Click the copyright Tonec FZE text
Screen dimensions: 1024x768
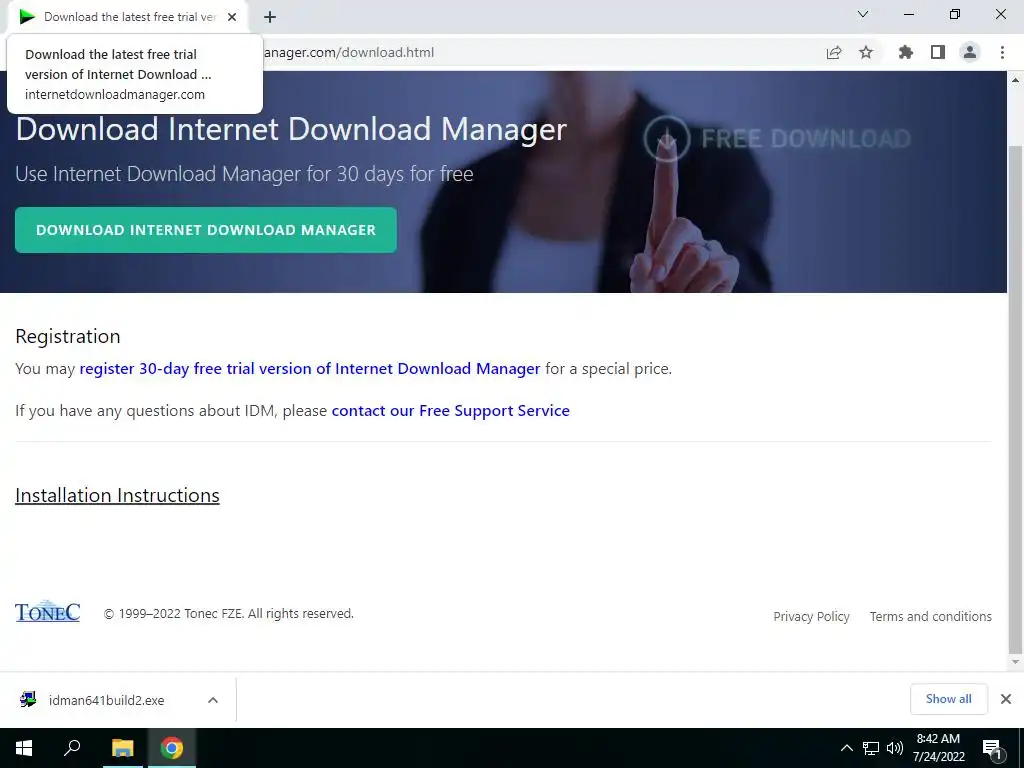click(229, 613)
